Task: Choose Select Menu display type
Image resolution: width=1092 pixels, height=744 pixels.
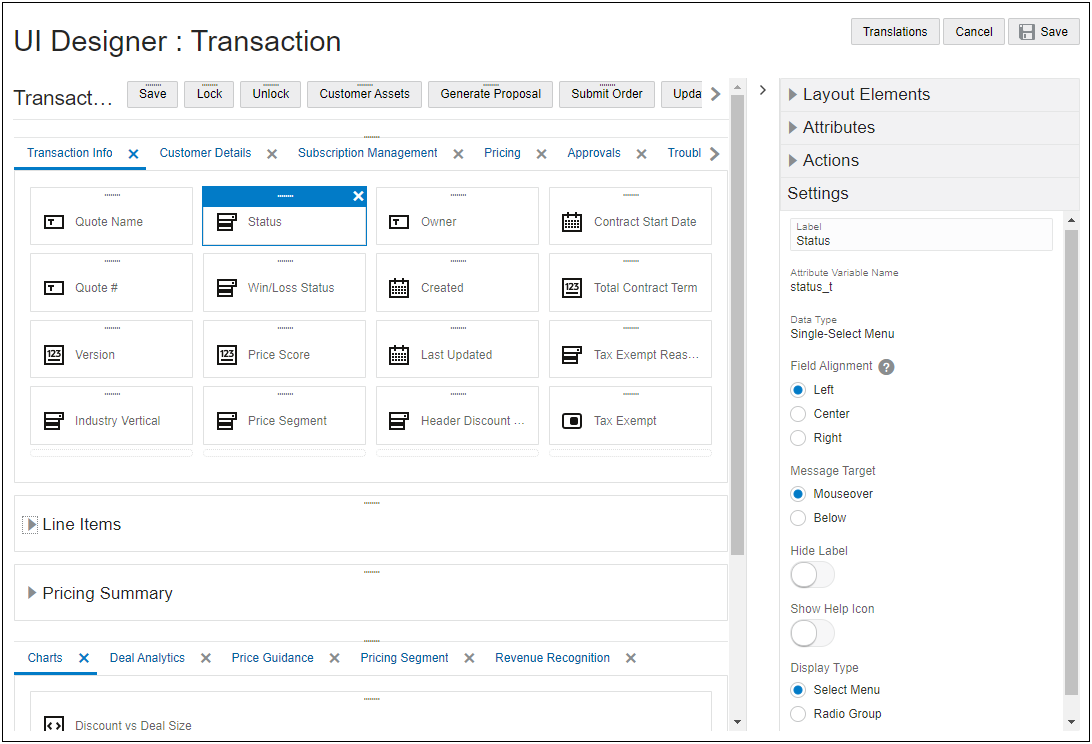Action: click(x=798, y=690)
